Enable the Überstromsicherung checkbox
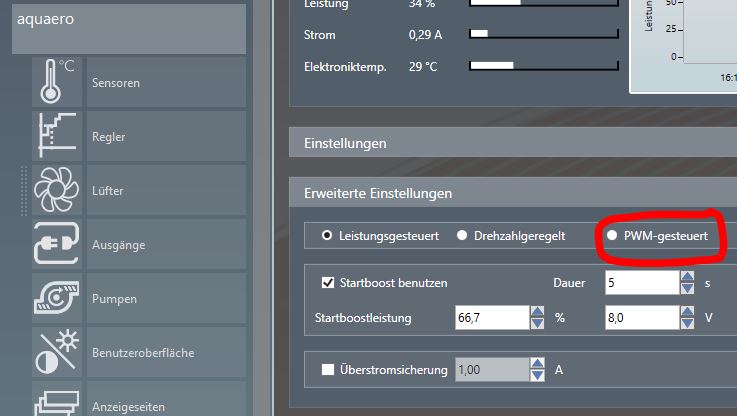The height and width of the screenshot is (416, 737). (x=328, y=369)
